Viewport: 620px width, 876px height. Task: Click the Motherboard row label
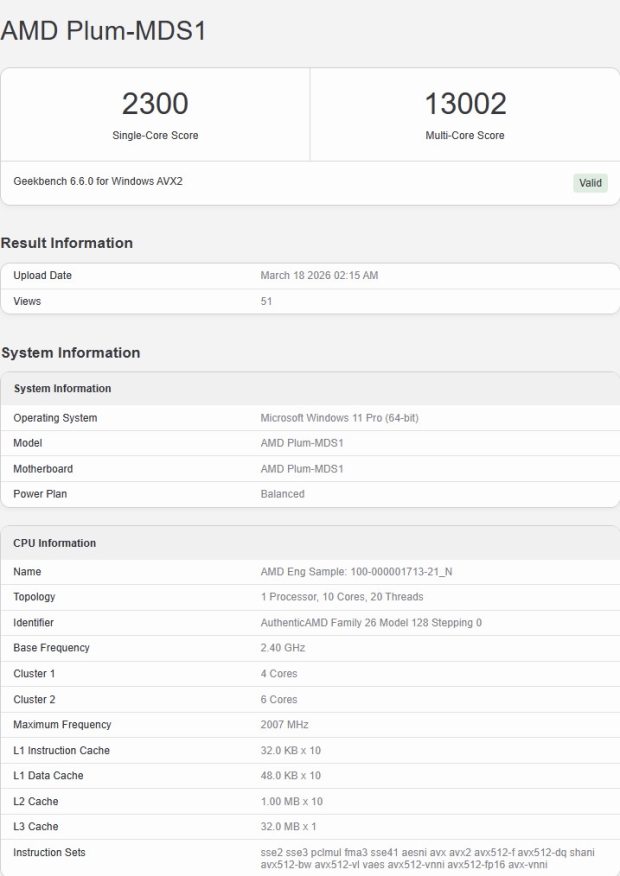pos(43,469)
